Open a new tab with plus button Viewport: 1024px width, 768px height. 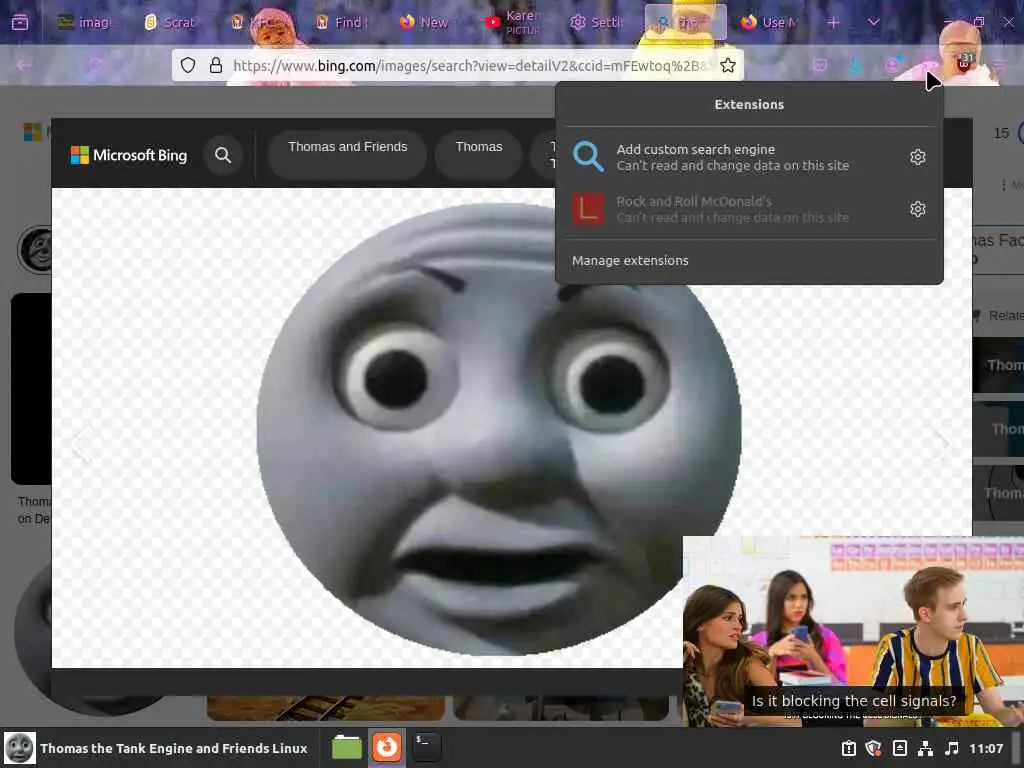click(833, 23)
